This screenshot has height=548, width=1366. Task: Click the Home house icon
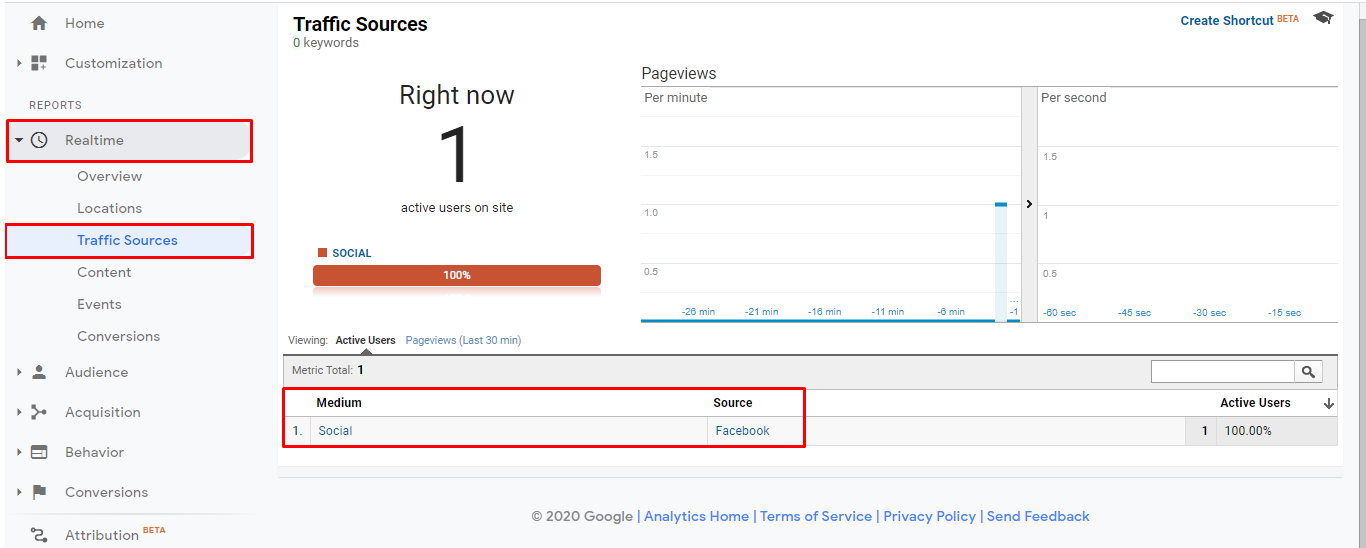[x=39, y=23]
